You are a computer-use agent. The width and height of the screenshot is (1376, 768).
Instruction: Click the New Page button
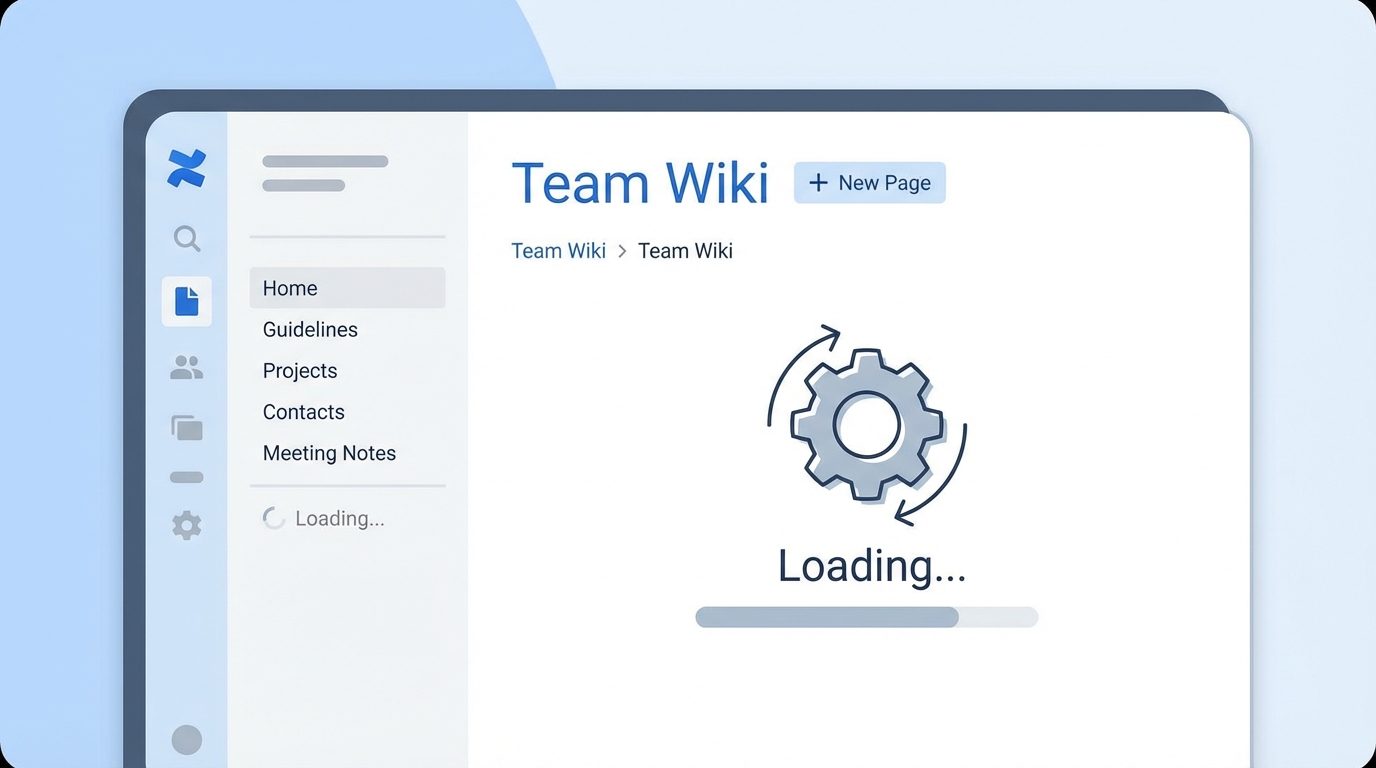(x=869, y=183)
